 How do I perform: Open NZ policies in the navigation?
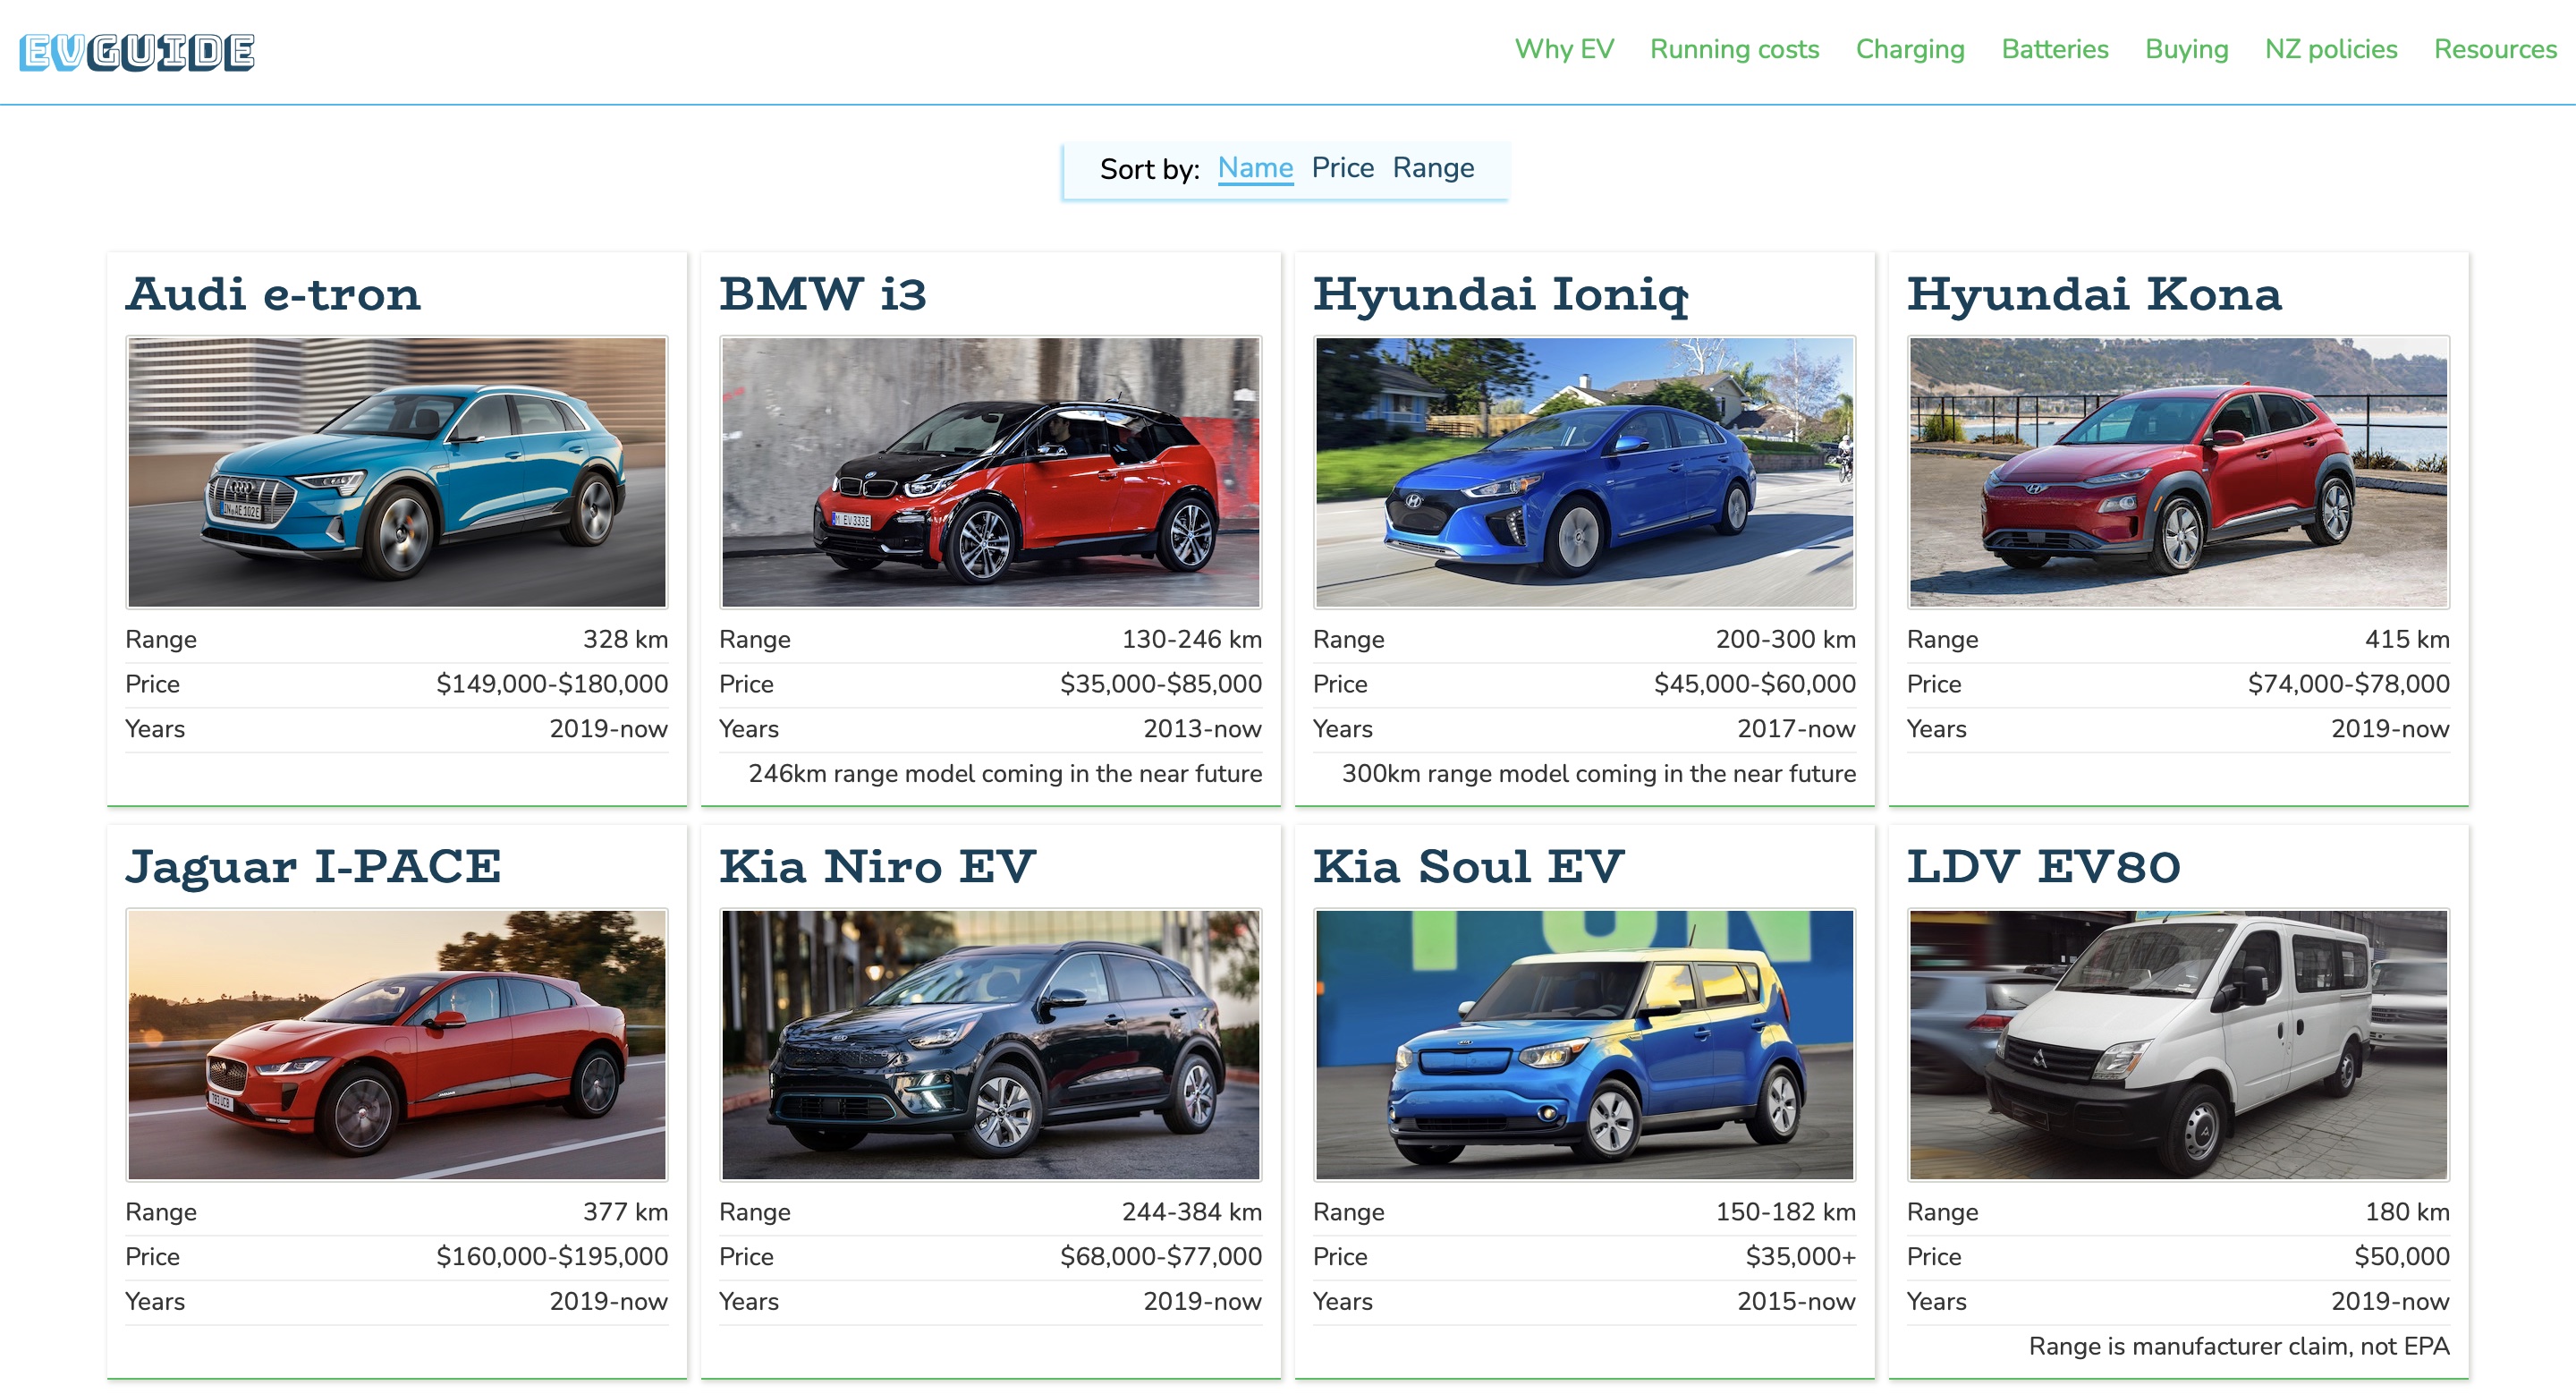coord(2330,49)
